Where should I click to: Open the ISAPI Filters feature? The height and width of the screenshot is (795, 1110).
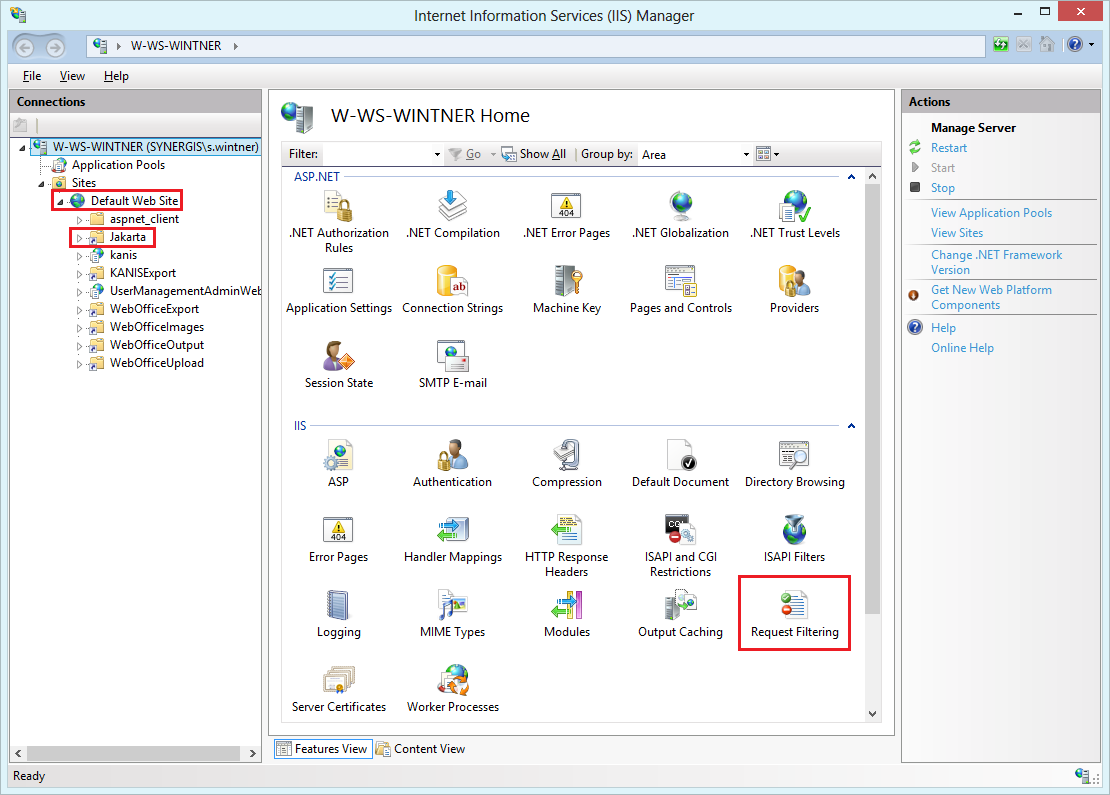click(793, 539)
